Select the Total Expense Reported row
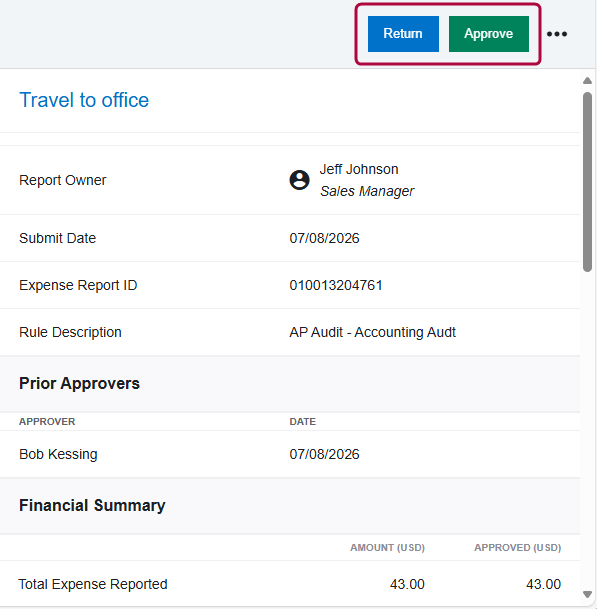The height and width of the screenshot is (609, 597). coord(290,584)
